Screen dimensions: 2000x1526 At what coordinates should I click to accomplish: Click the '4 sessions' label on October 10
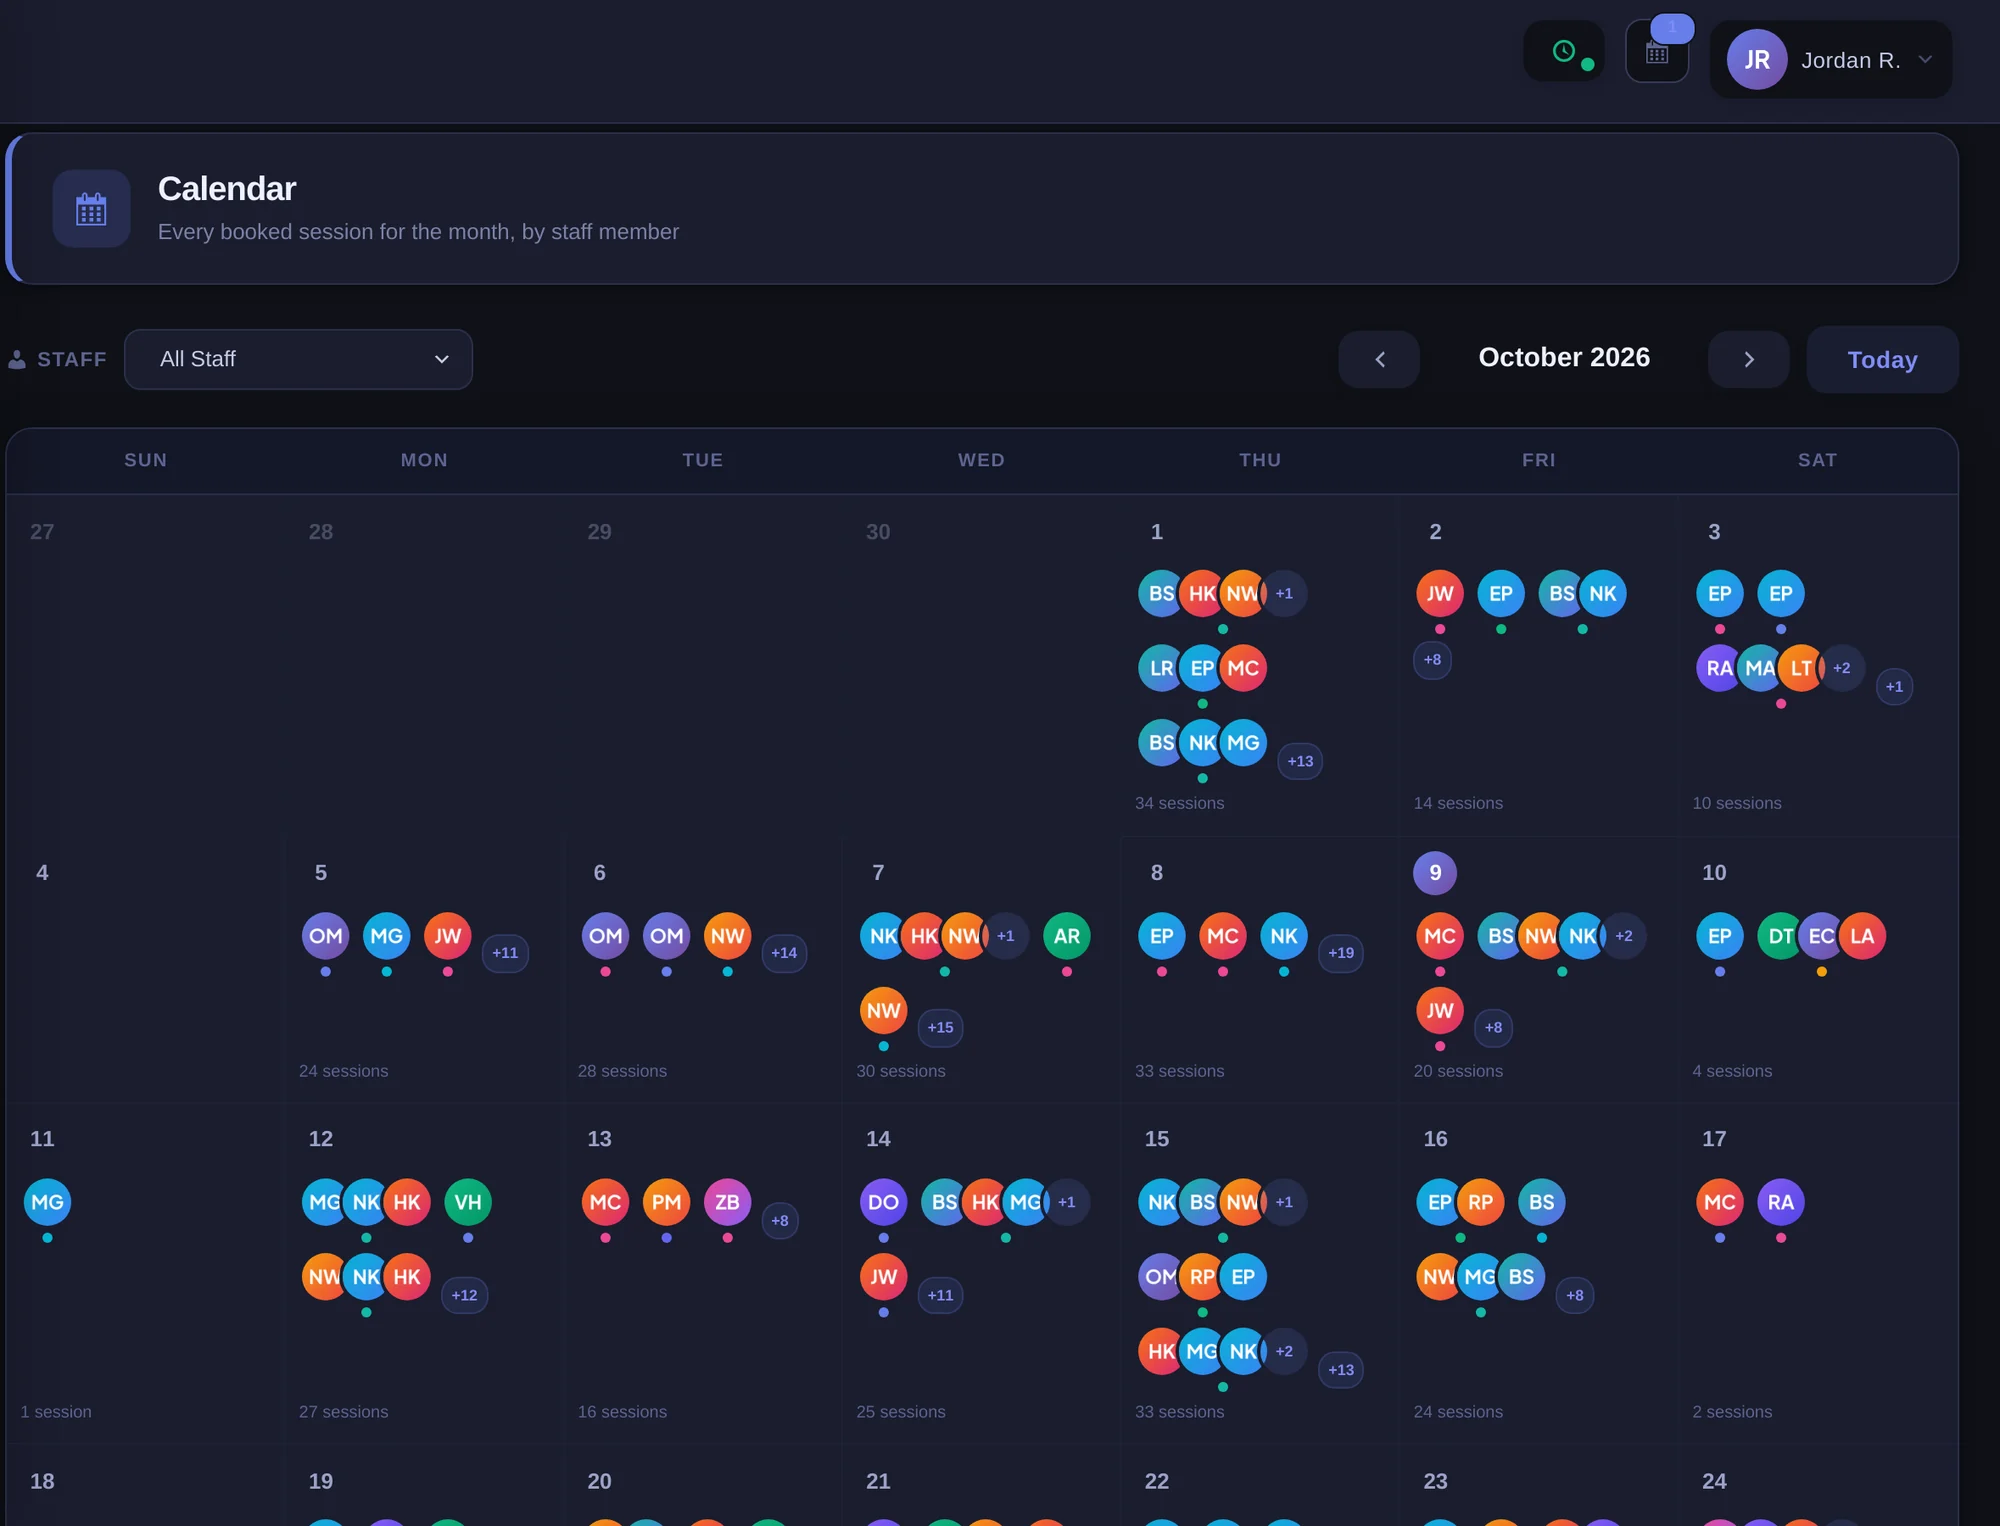1732,1071
